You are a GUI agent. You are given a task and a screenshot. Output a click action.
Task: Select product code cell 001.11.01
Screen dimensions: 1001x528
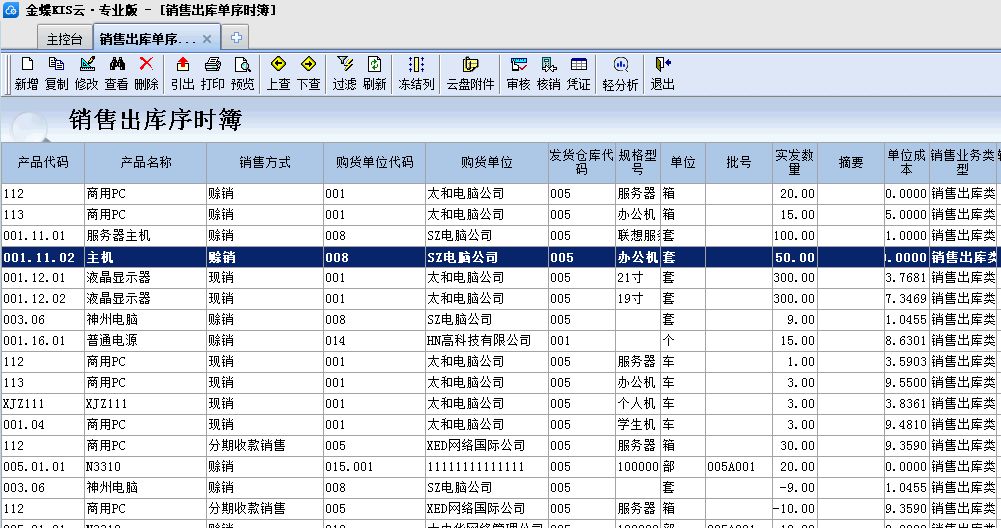point(43,236)
